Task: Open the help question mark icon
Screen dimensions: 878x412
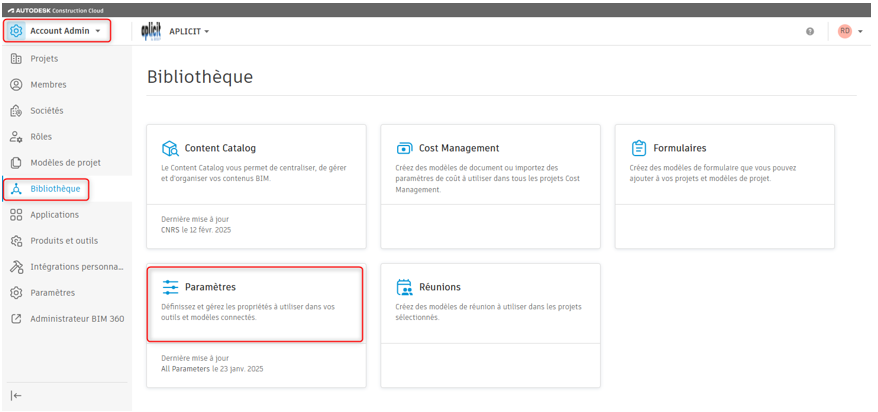Action: point(809,31)
